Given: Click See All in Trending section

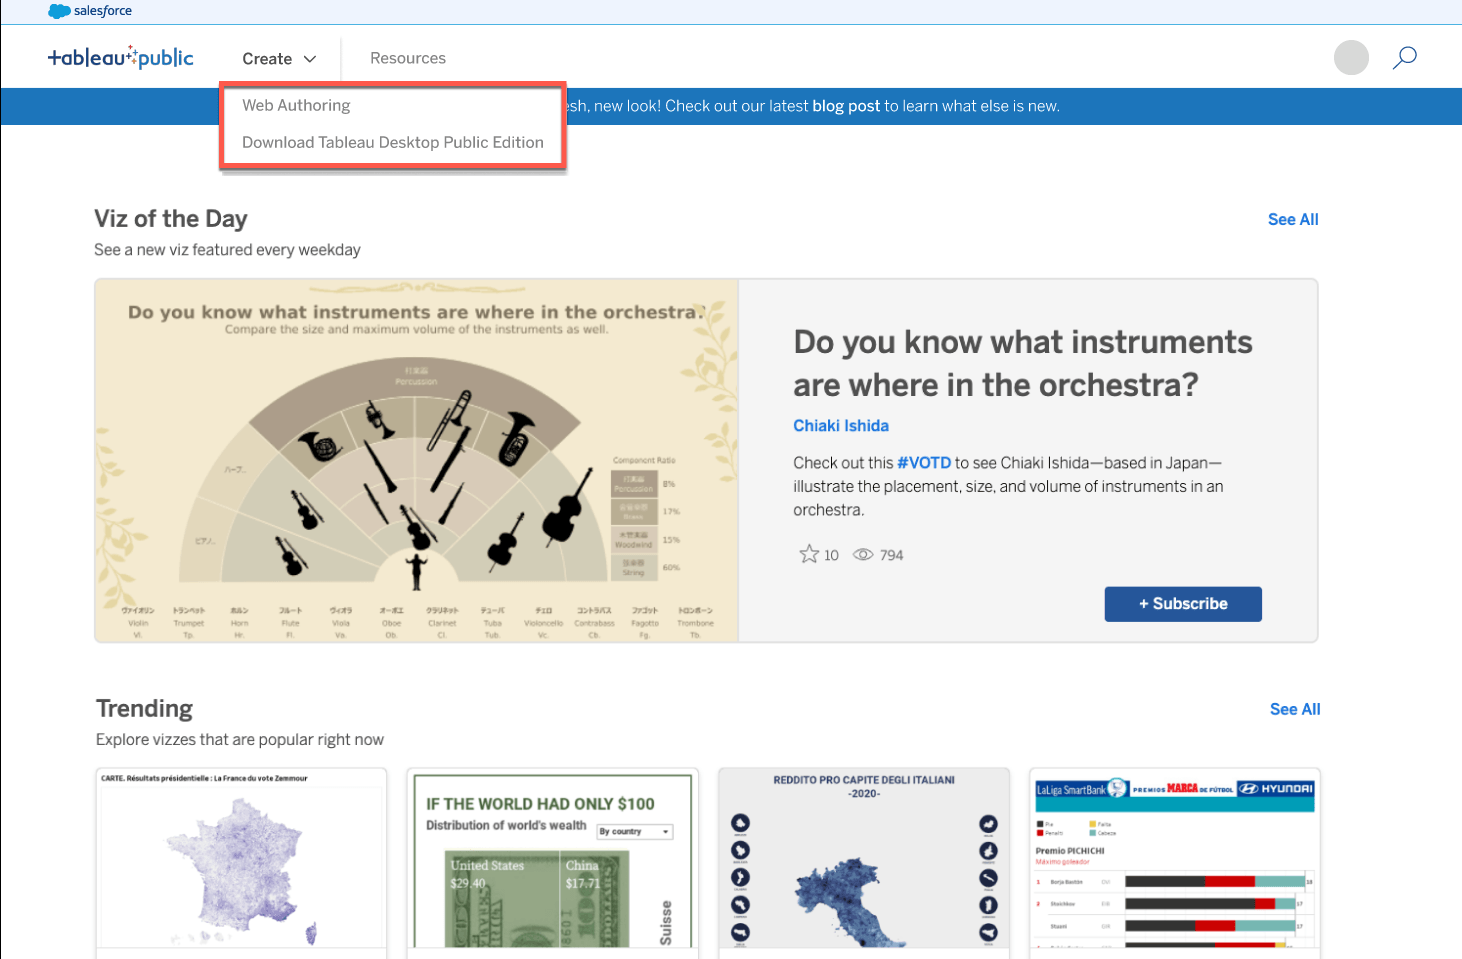Looking at the screenshot, I should pos(1294,709).
